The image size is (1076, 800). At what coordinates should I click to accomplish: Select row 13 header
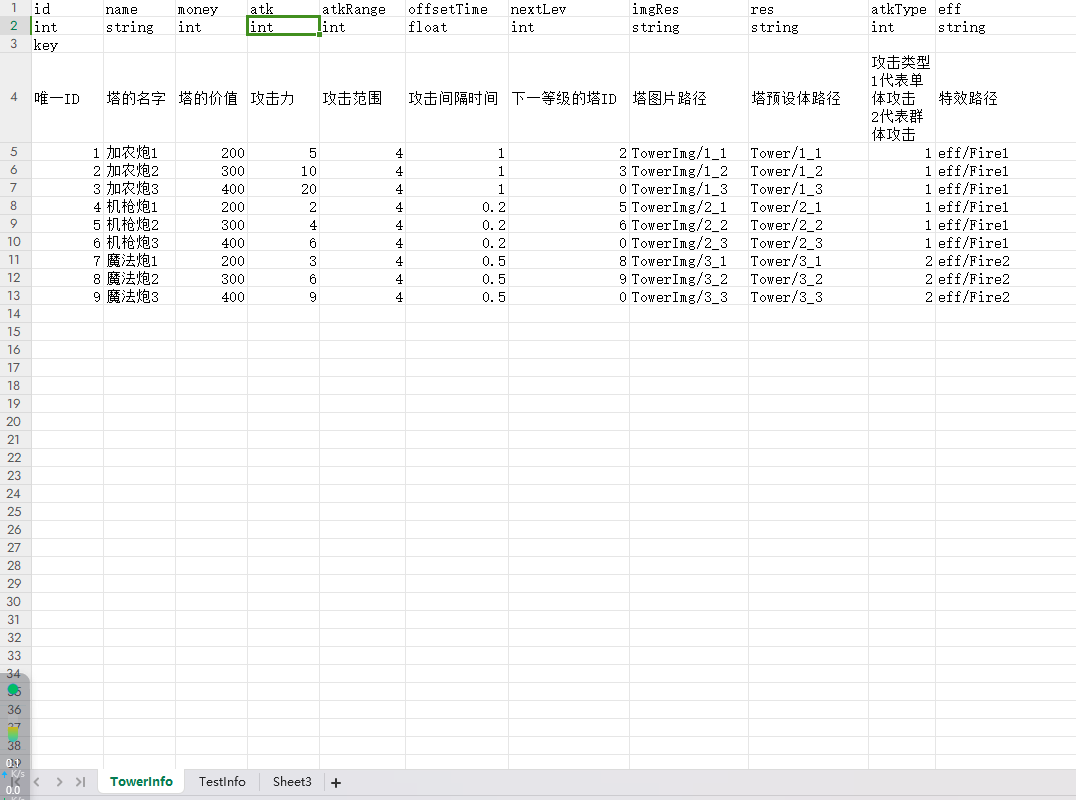[x=14, y=296]
